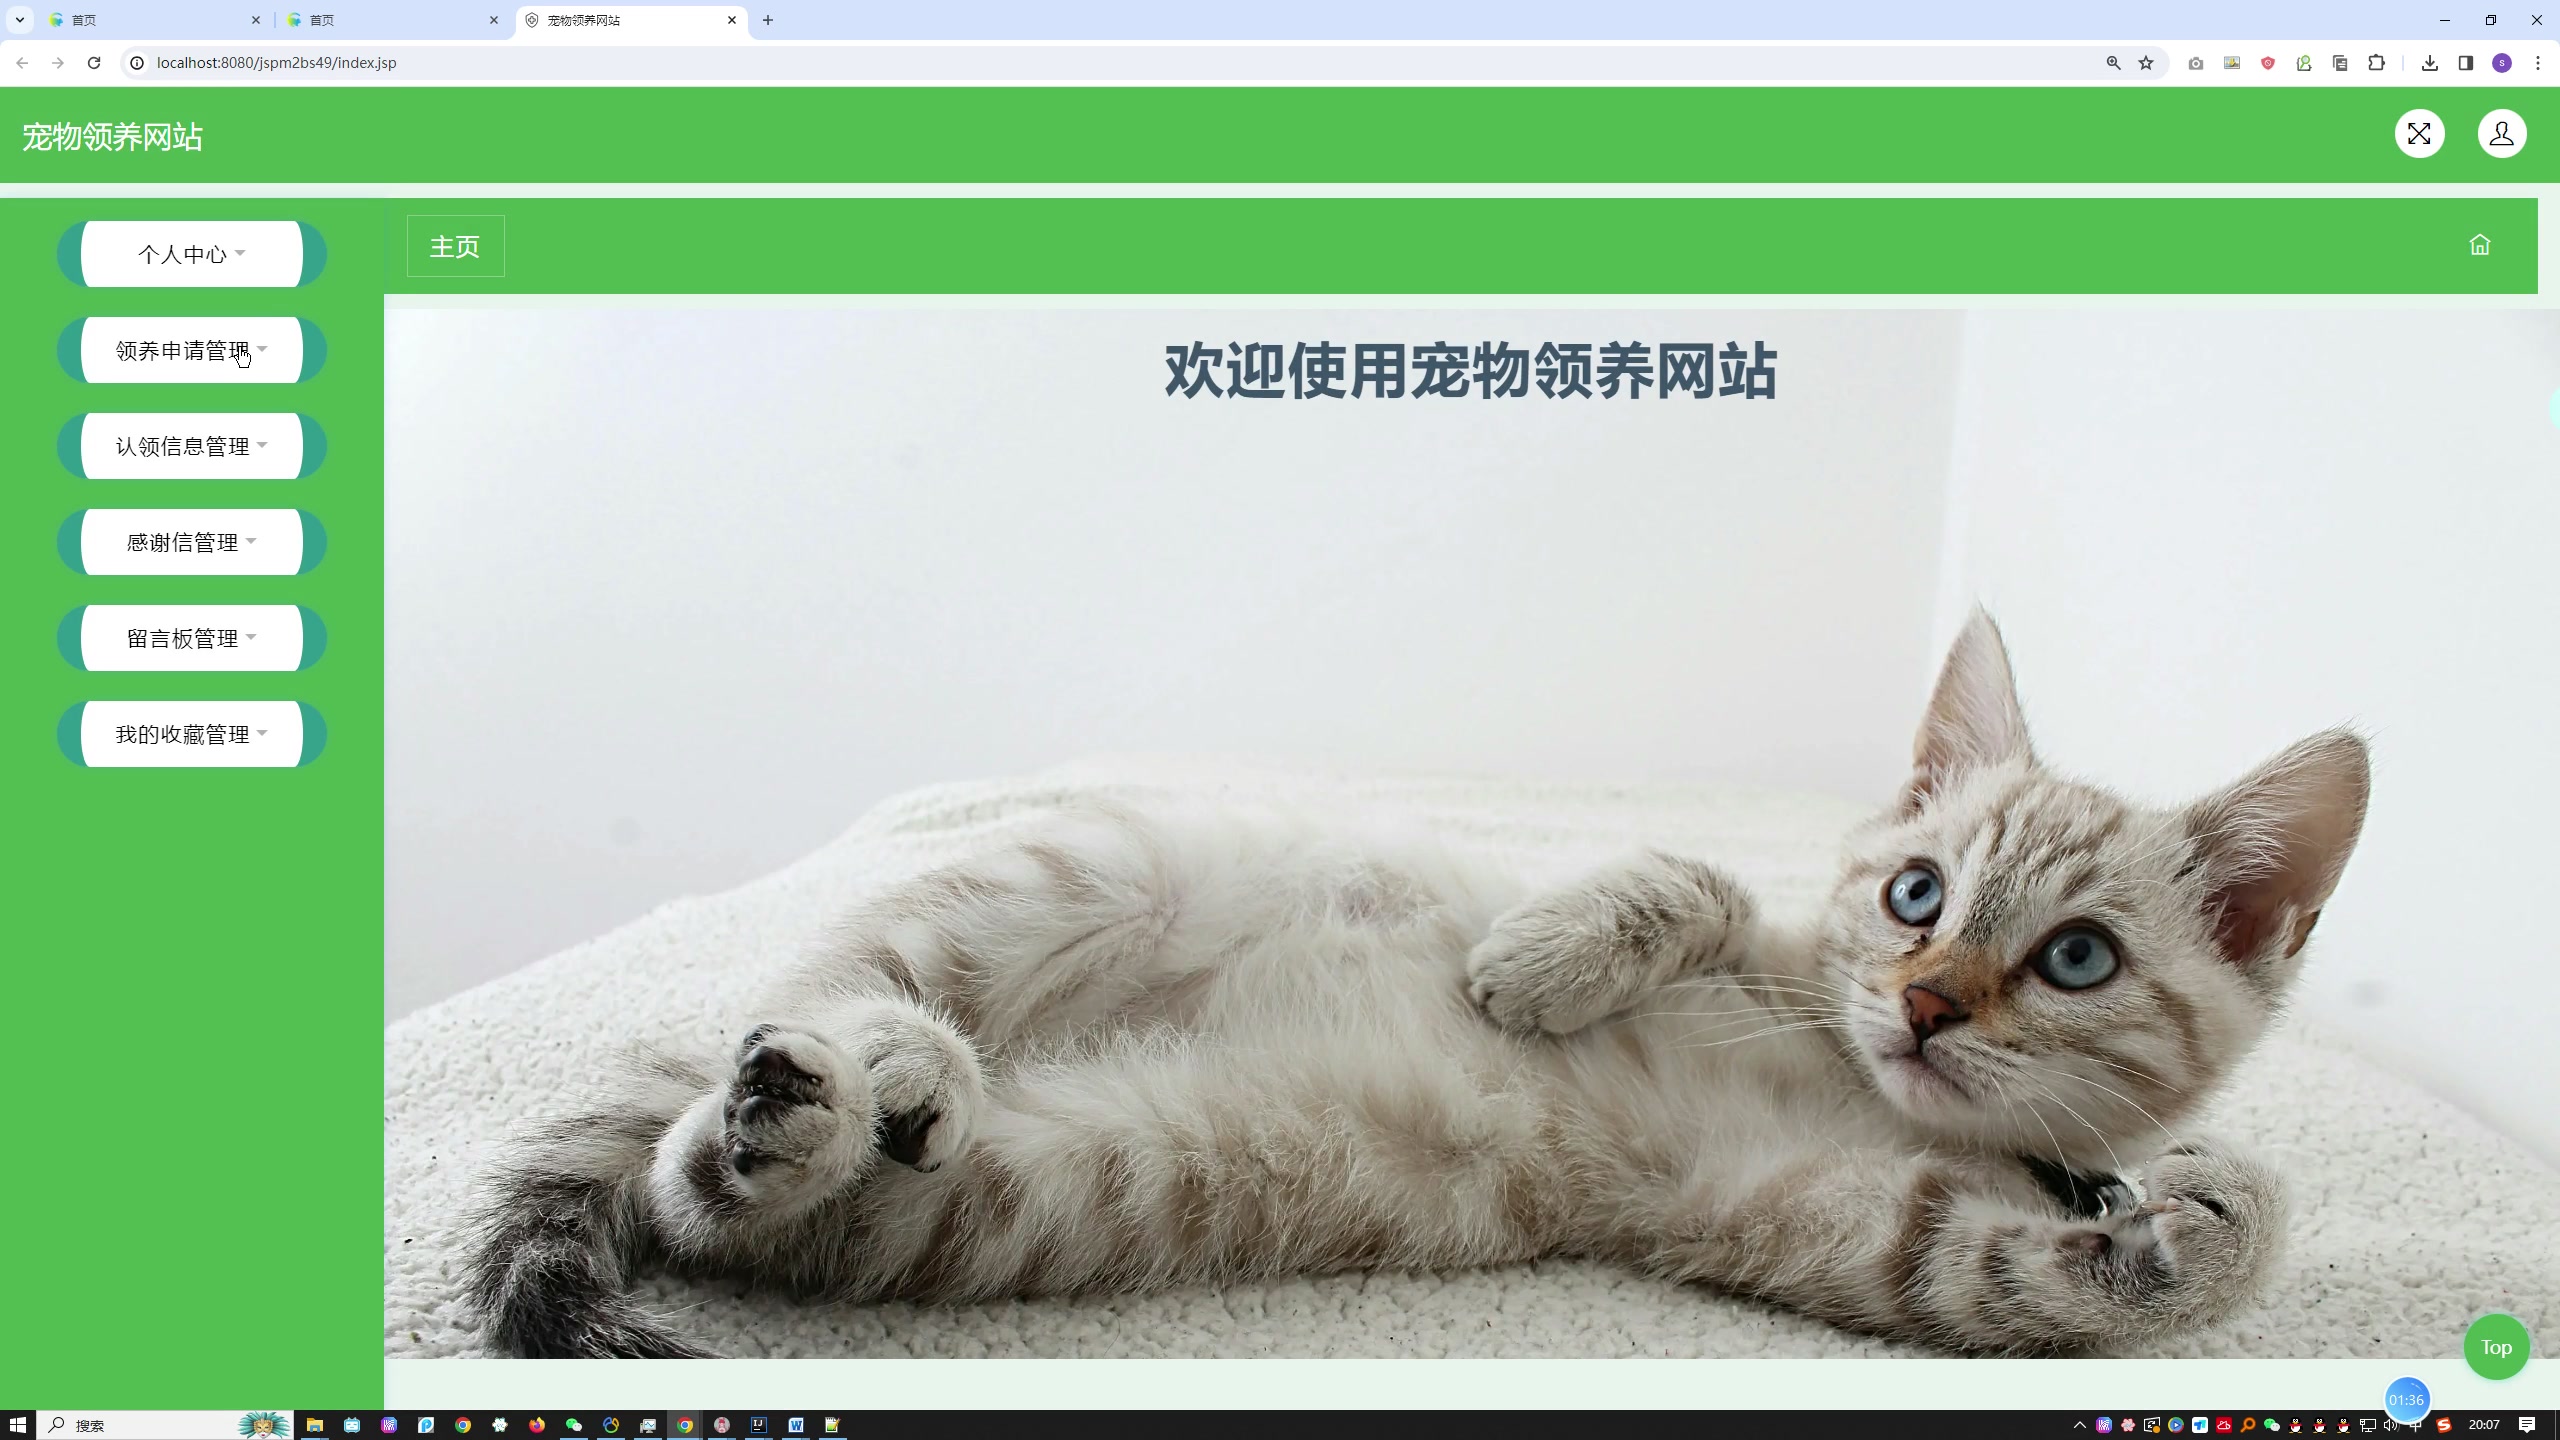This screenshot has height=1440, width=2560.
Task: Click the forward navigation arrow
Action: (58, 63)
